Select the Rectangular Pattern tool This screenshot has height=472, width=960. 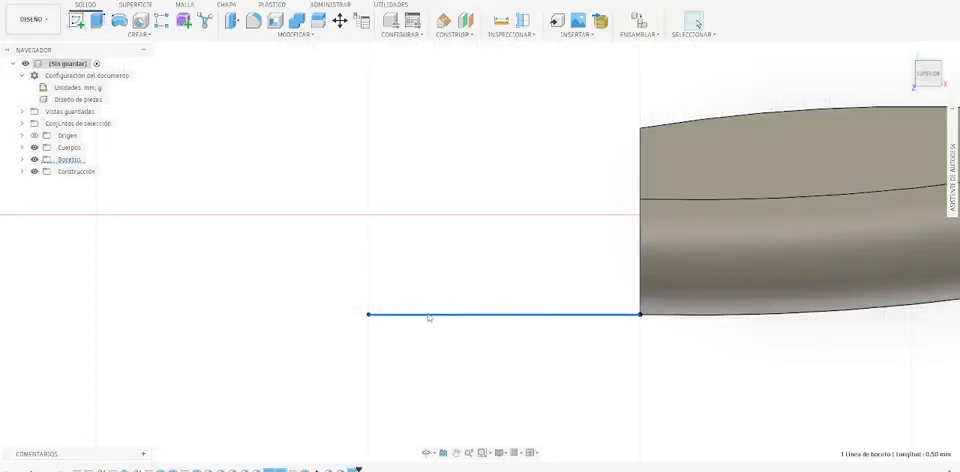(162, 21)
